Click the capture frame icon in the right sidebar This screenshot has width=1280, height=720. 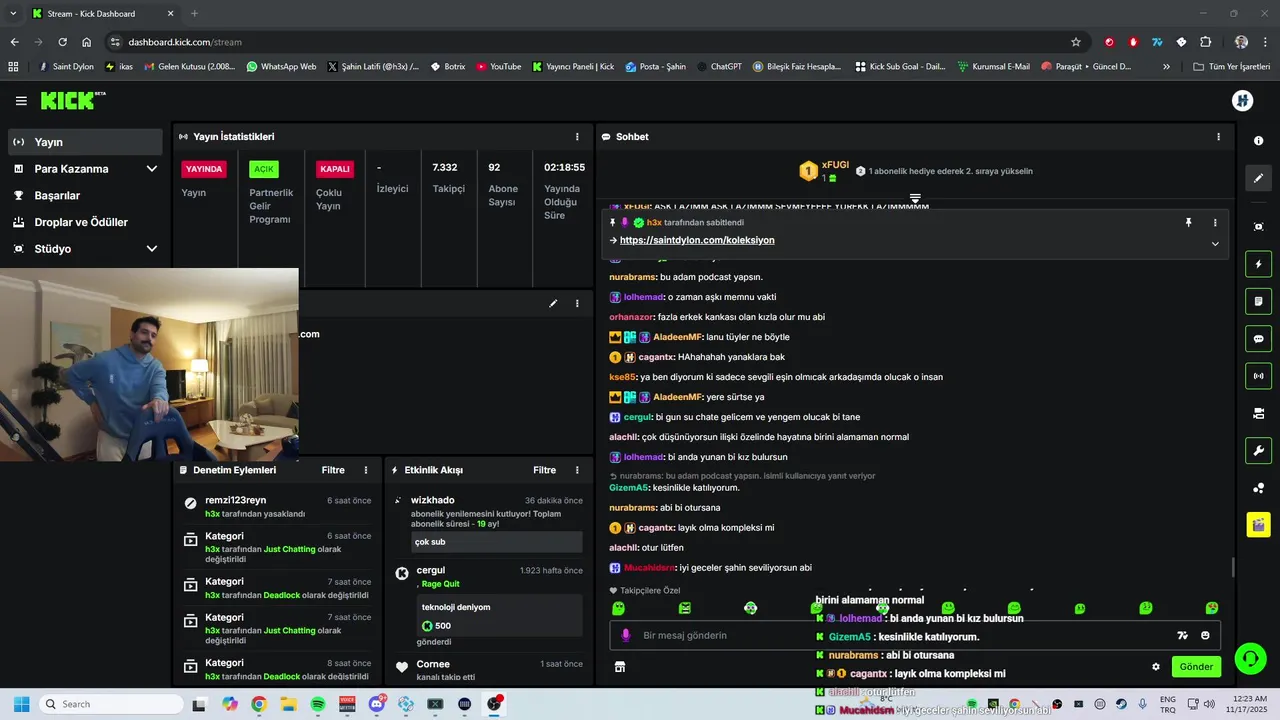[x=1258, y=227]
